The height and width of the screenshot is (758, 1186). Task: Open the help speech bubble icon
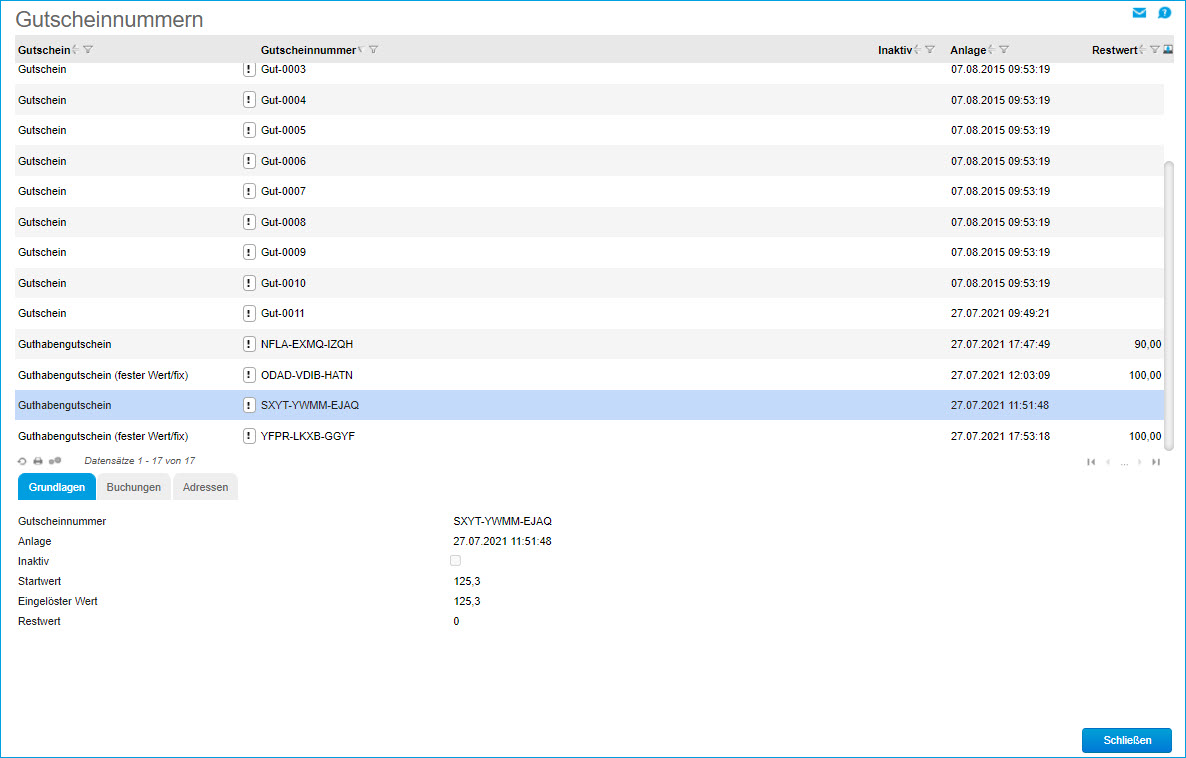(x=1164, y=13)
